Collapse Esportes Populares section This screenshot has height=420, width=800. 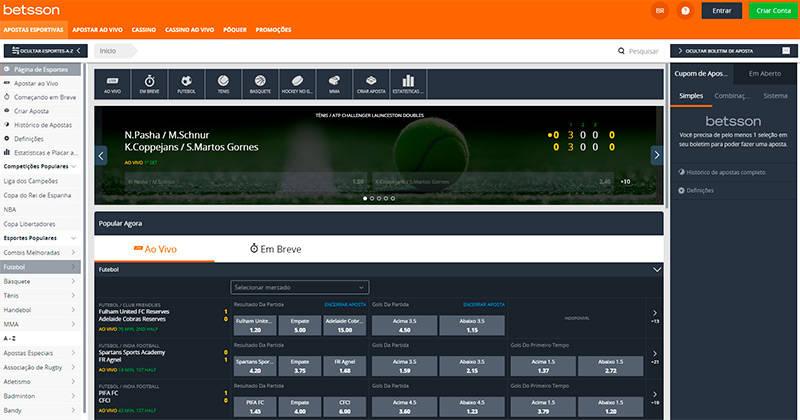pos(73,238)
